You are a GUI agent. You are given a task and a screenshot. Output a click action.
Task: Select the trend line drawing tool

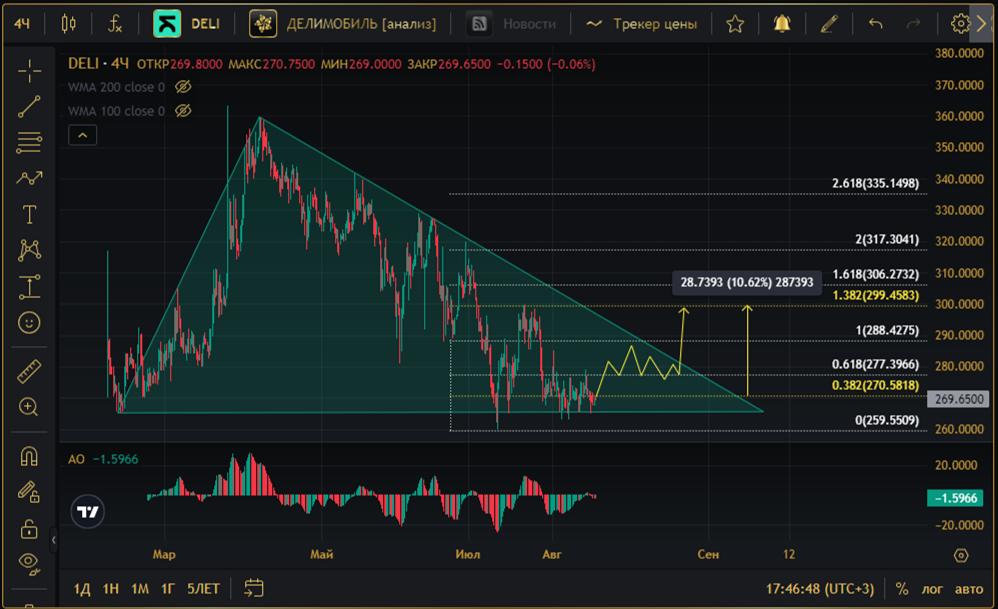[29, 107]
